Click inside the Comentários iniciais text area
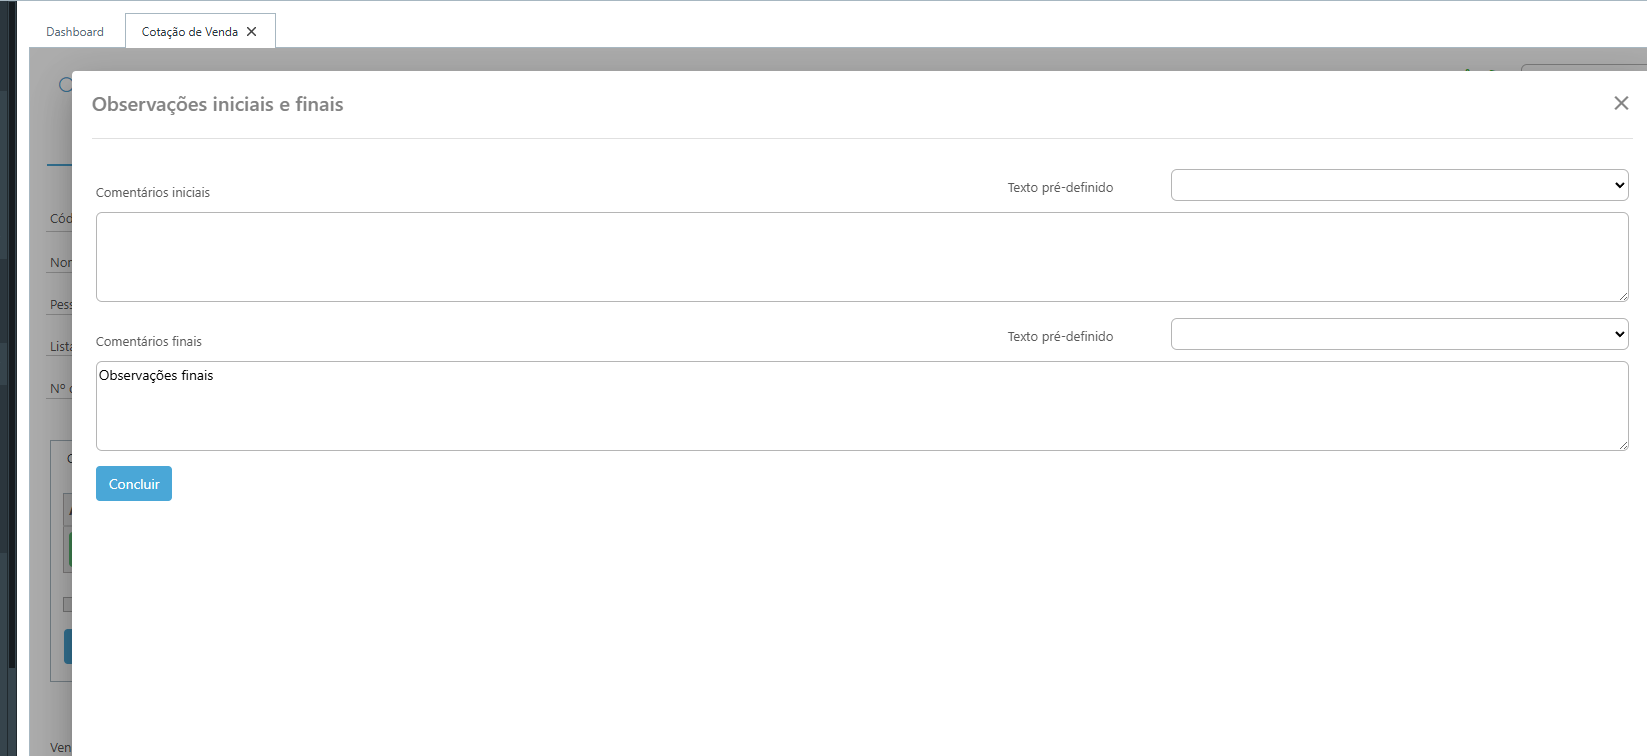1647x756 pixels. [x=862, y=257]
